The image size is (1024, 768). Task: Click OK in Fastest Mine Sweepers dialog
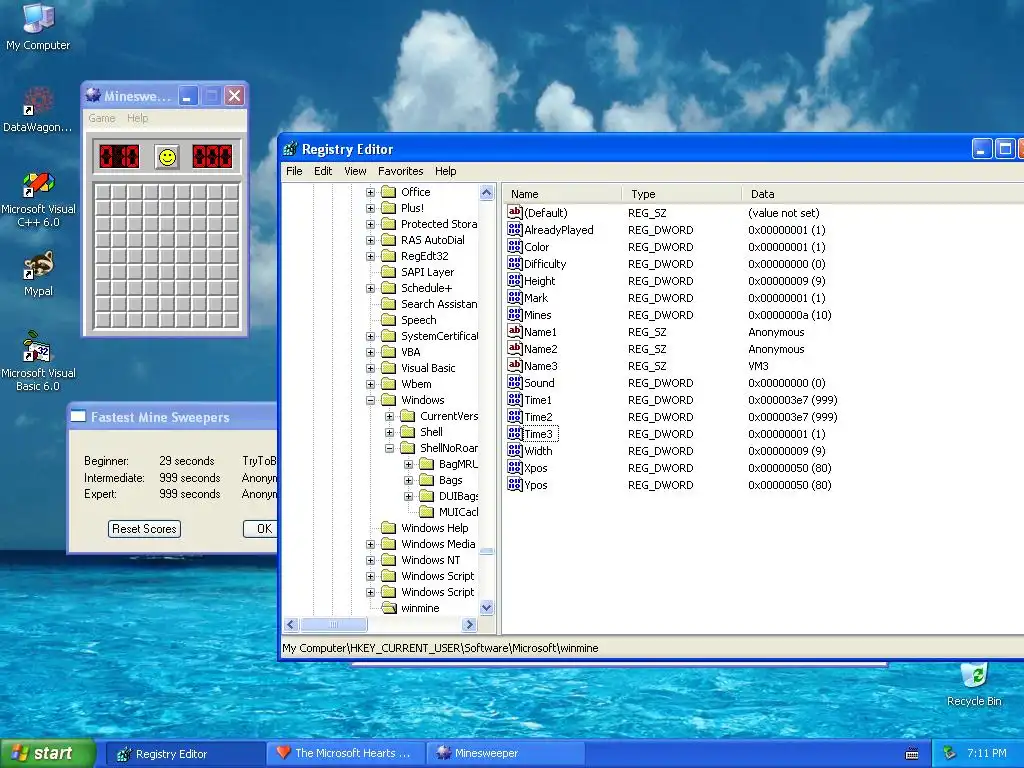coord(262,529)
